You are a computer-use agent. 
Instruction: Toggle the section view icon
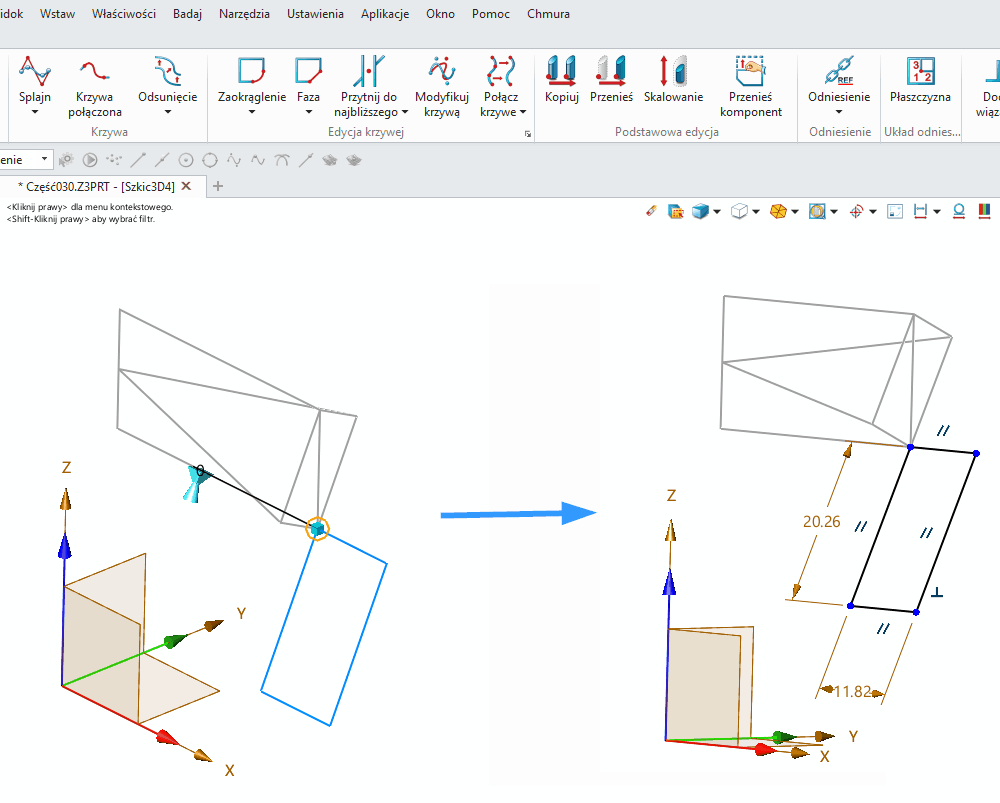click(x=818, y=211)
